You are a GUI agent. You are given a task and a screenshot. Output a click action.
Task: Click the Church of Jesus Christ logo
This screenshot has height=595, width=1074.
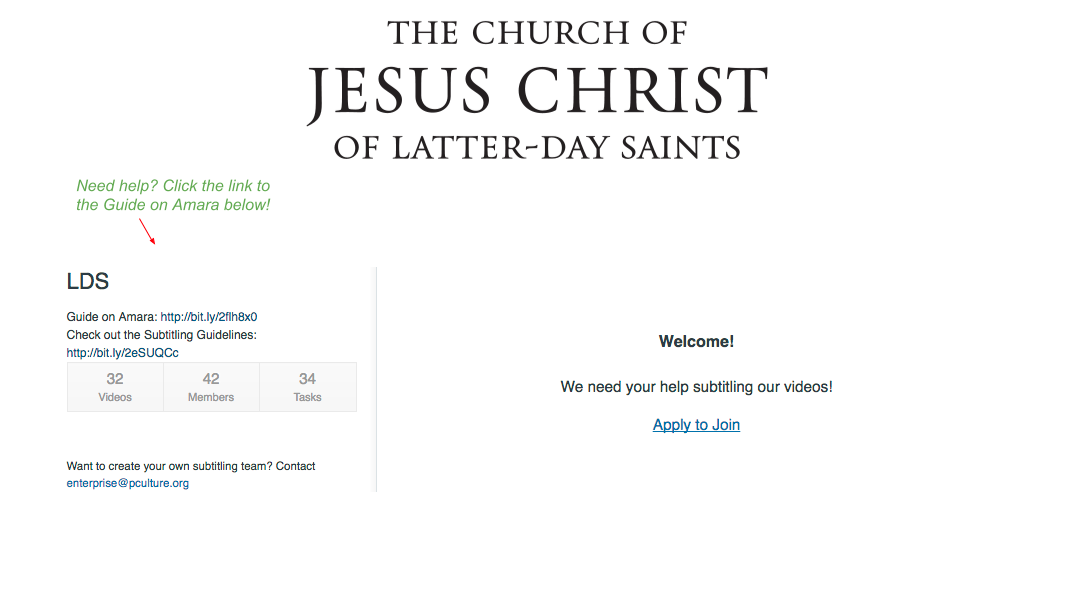tap(538, 90)
